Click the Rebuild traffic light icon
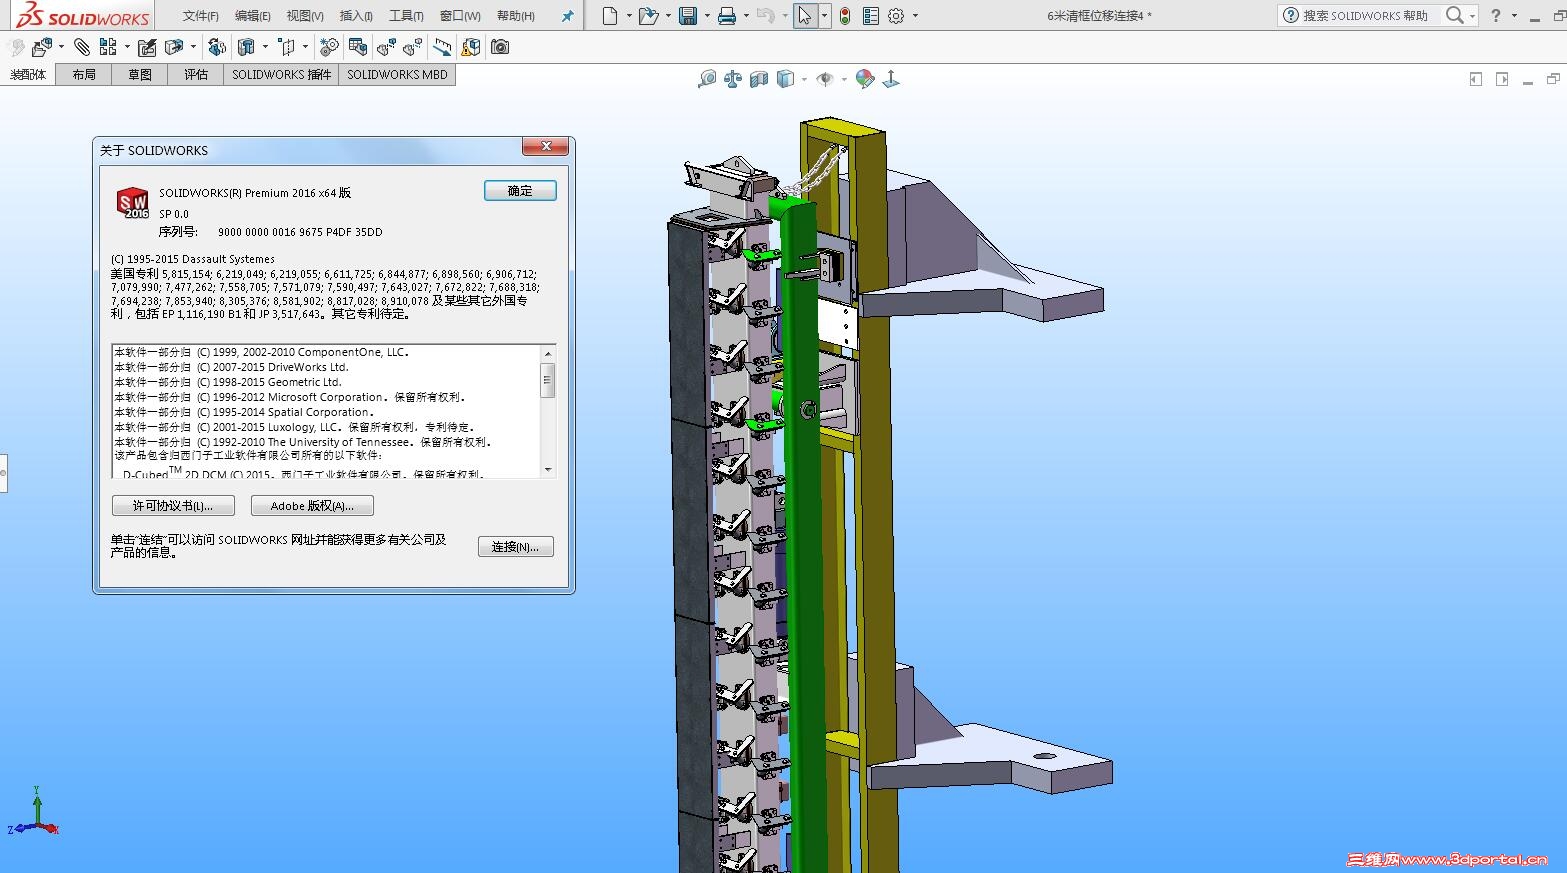 click(x=845, y=16)
